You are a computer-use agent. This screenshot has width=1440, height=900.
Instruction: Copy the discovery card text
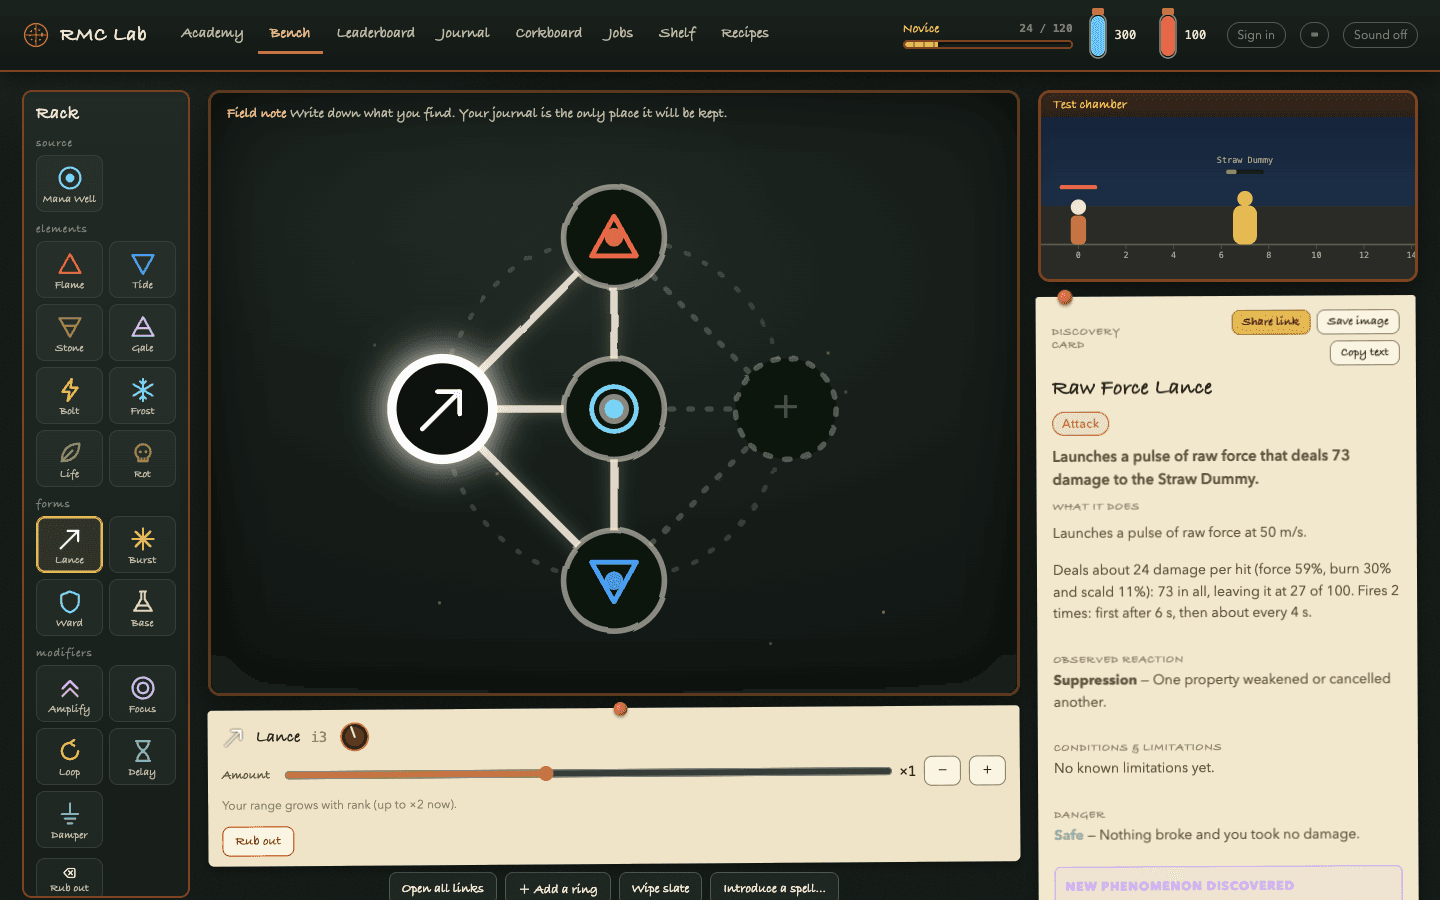tap(1365, 353)
